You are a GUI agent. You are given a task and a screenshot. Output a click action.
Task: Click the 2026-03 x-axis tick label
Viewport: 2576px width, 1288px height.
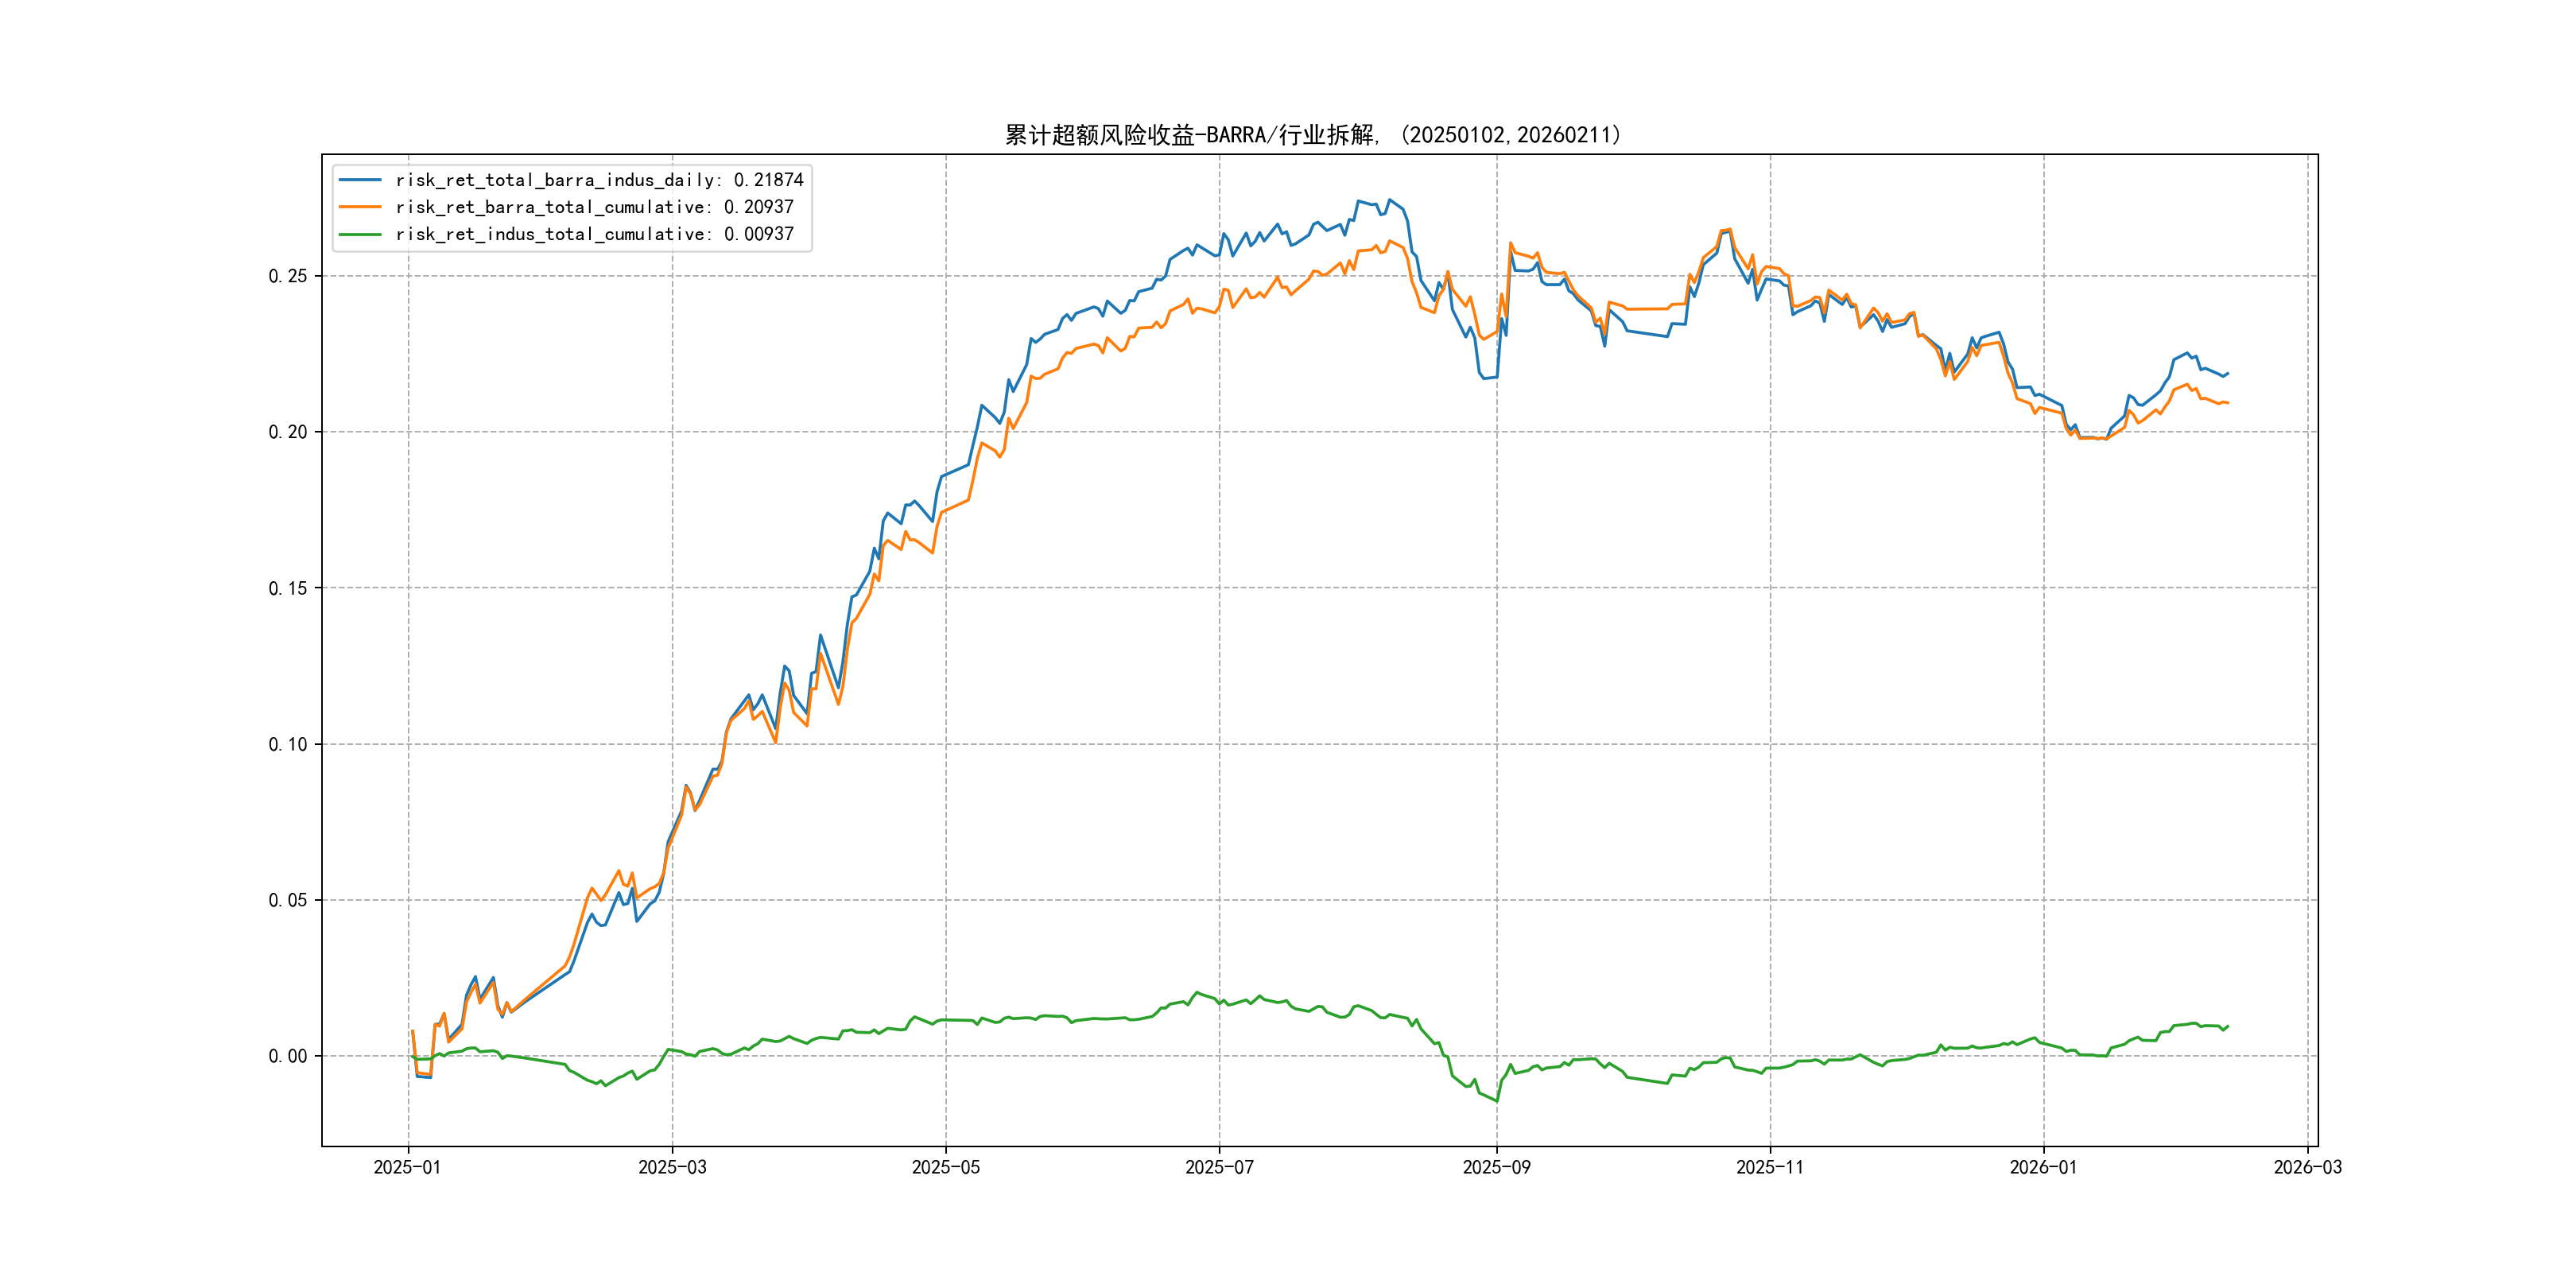2307,1167
